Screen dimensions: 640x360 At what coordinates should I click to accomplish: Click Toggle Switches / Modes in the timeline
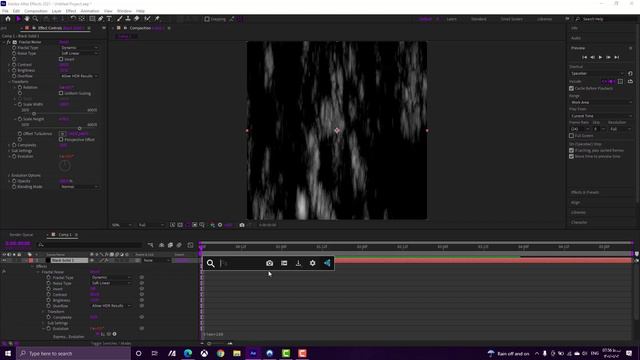click(x=111, y=343)
